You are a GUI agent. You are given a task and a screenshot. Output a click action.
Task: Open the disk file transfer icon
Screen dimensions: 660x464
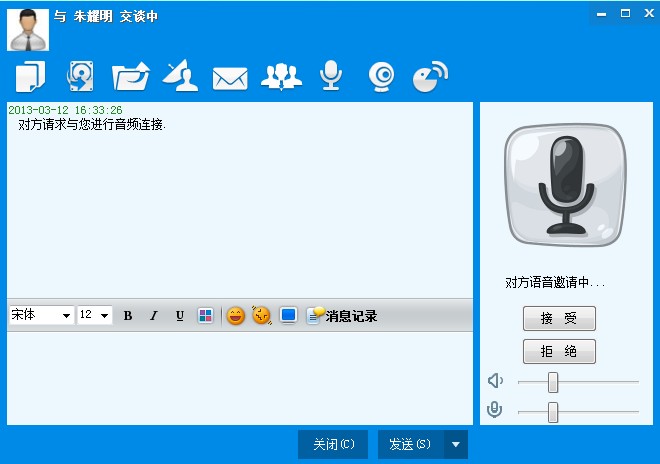(x=80, y=76)
